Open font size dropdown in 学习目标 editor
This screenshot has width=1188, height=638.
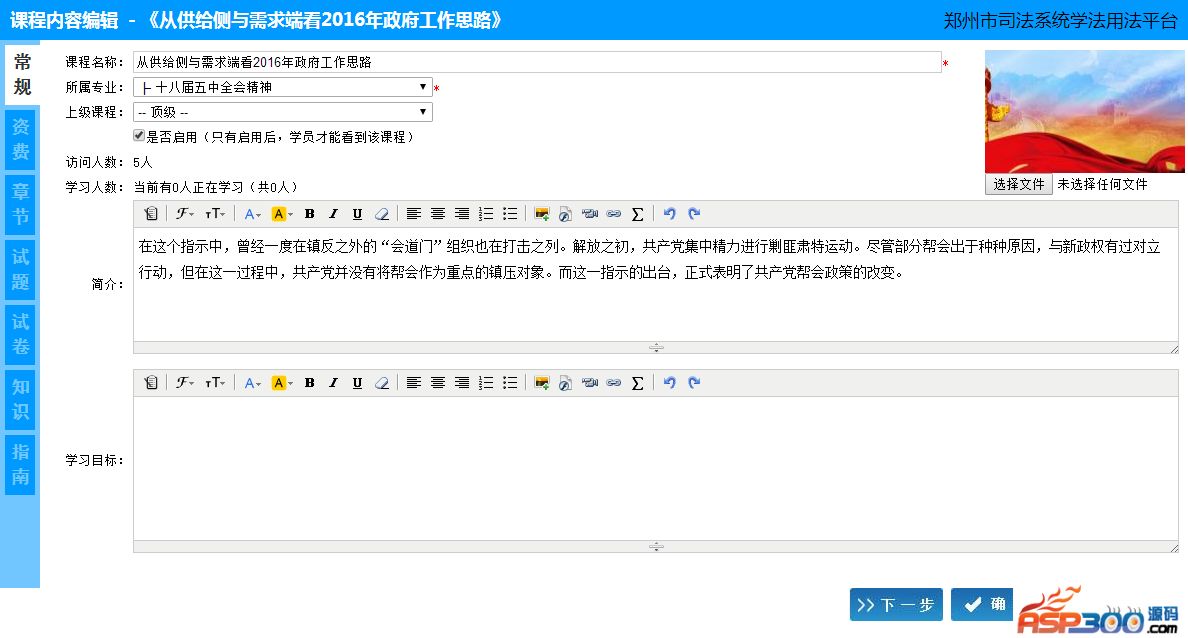point(215,383)
